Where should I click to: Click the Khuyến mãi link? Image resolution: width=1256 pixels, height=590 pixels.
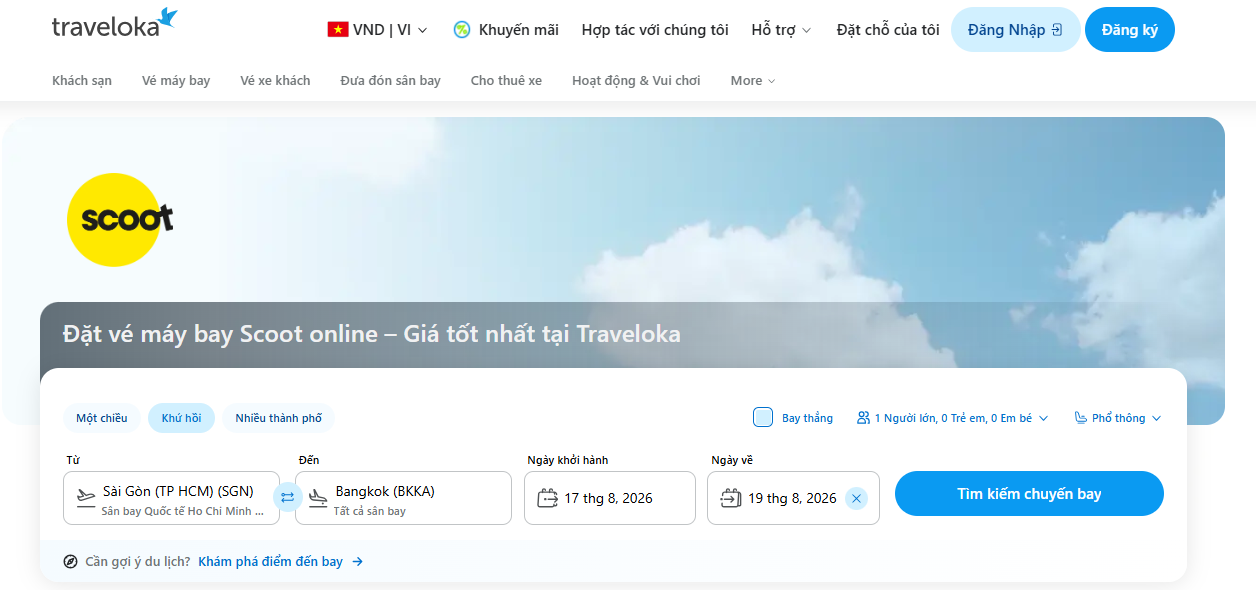pyautogui.click(x=506, y=30)
